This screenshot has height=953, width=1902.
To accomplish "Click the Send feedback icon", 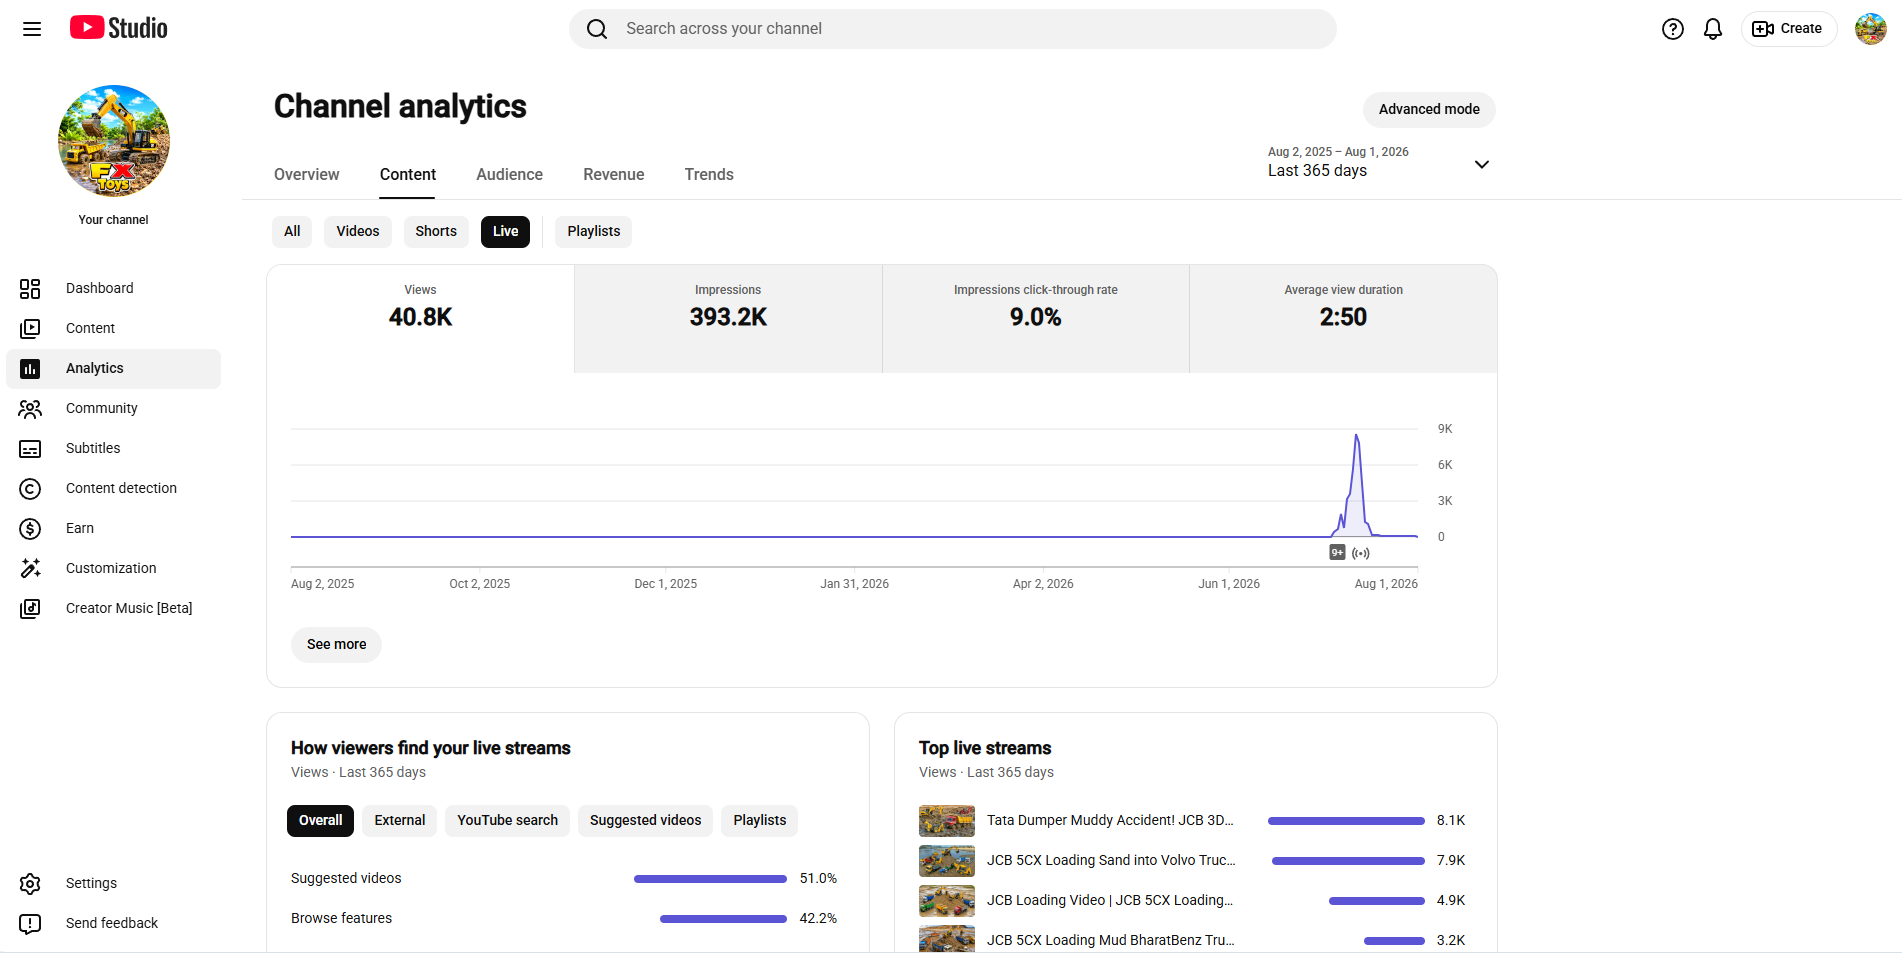I will point(30,924).
